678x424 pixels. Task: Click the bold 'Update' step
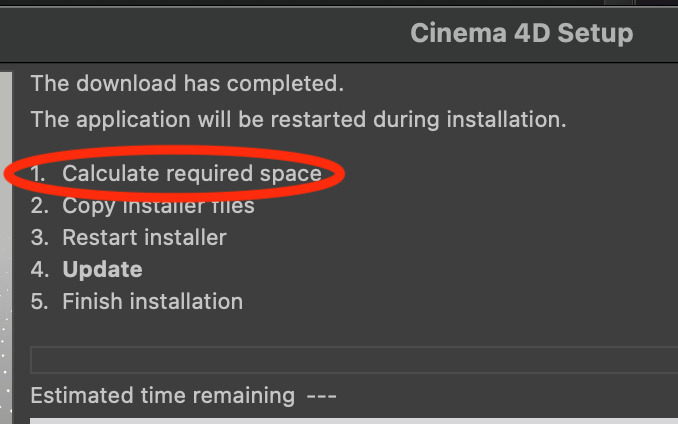click(102, 269)
